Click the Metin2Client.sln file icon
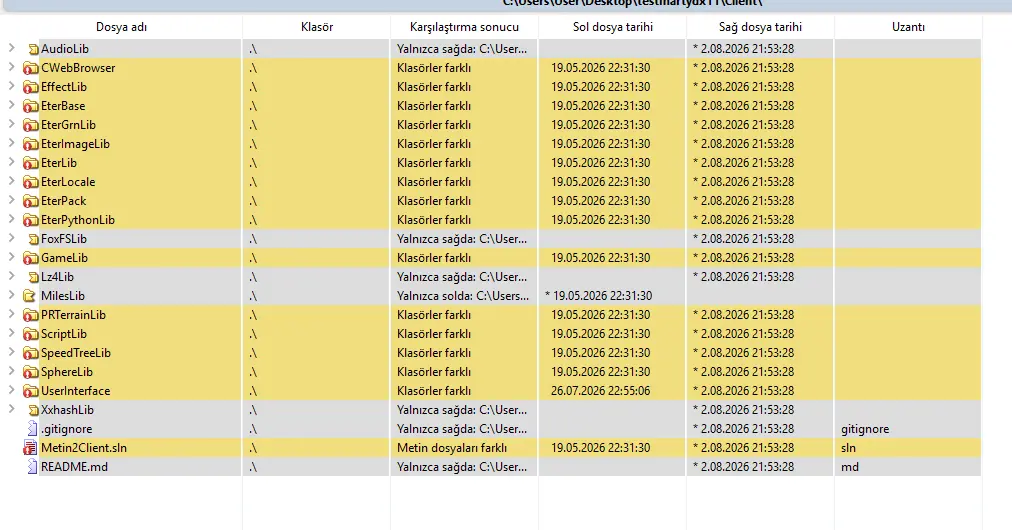This screenshot has width=1012, height=530. click(x=30, y=448)
